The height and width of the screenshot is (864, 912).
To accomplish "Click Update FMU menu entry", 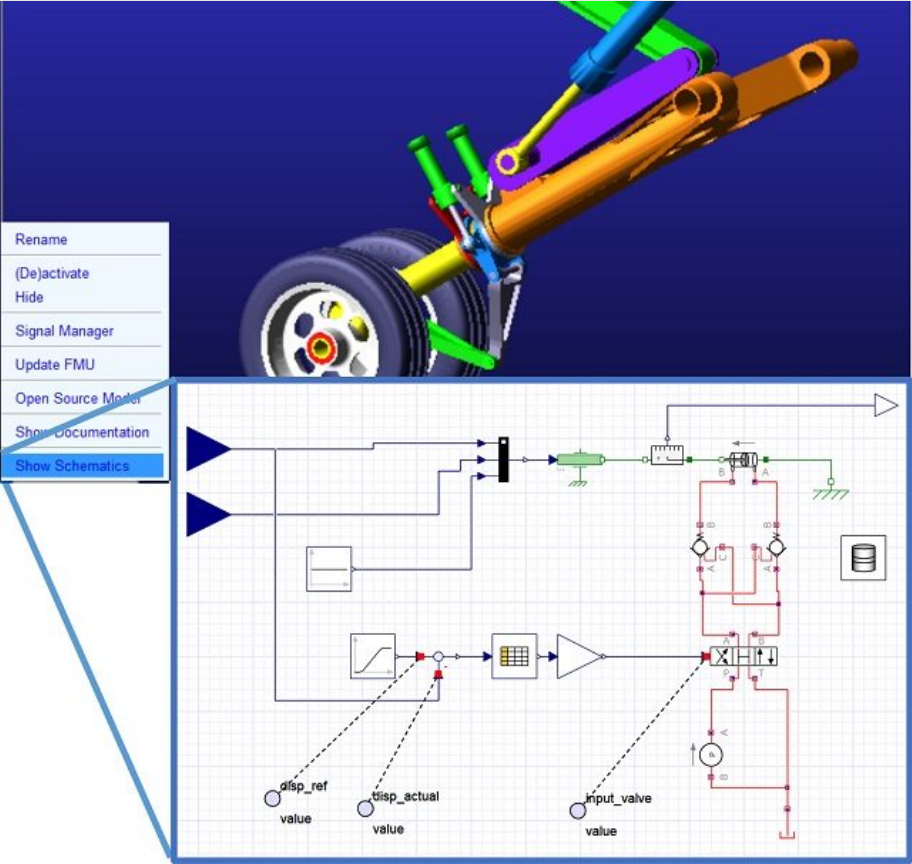I will (x=55, y=364).
